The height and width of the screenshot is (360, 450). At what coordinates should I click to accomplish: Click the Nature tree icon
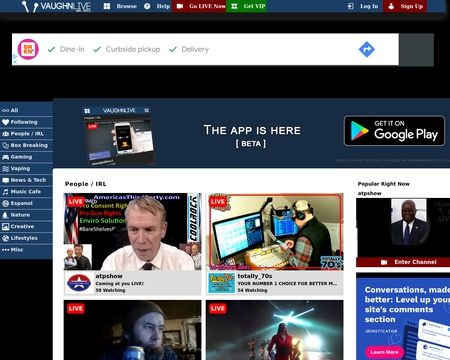tap(5, 215)
